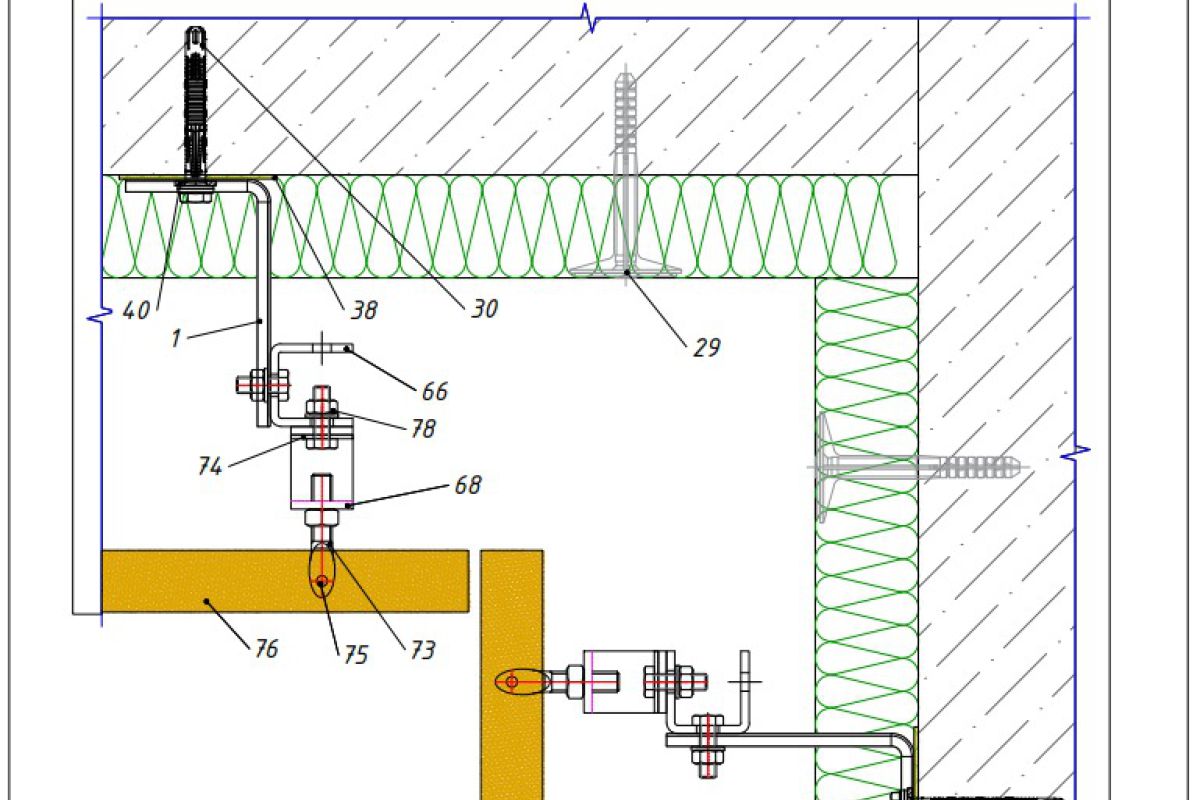The height and width of the screenshot is (800, 1200).
Task: Select callout label 73
Action: [x=422, y=650]
